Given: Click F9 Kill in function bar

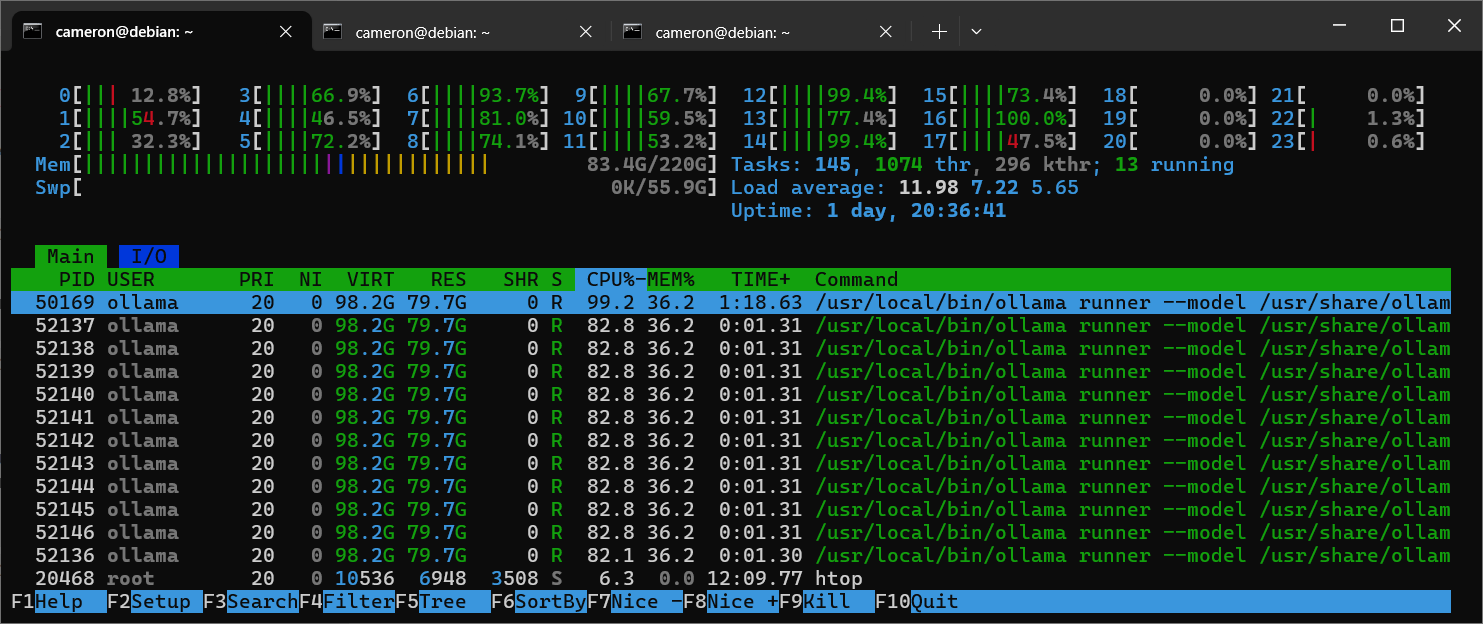Looking at the screenshot, I should [826, 602].
